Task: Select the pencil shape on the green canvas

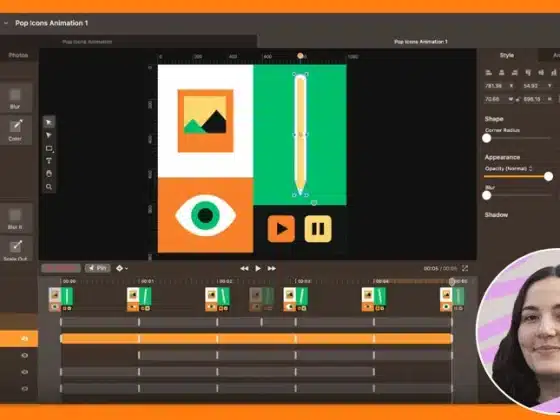Action: pyautogui.click(x=300, y=135)
